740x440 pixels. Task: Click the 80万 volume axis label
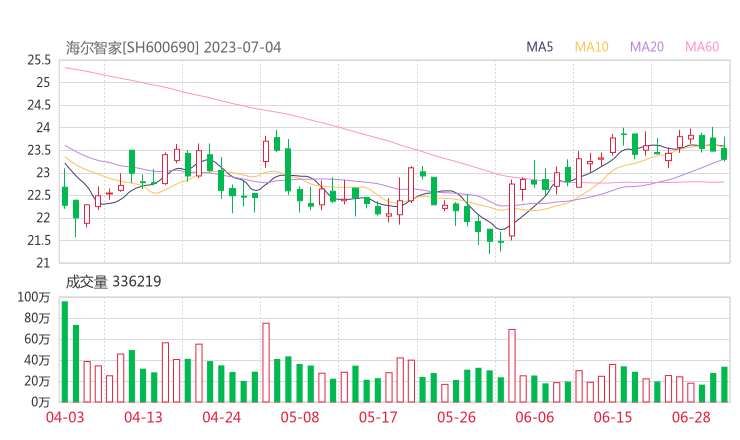tap(37, 318)
